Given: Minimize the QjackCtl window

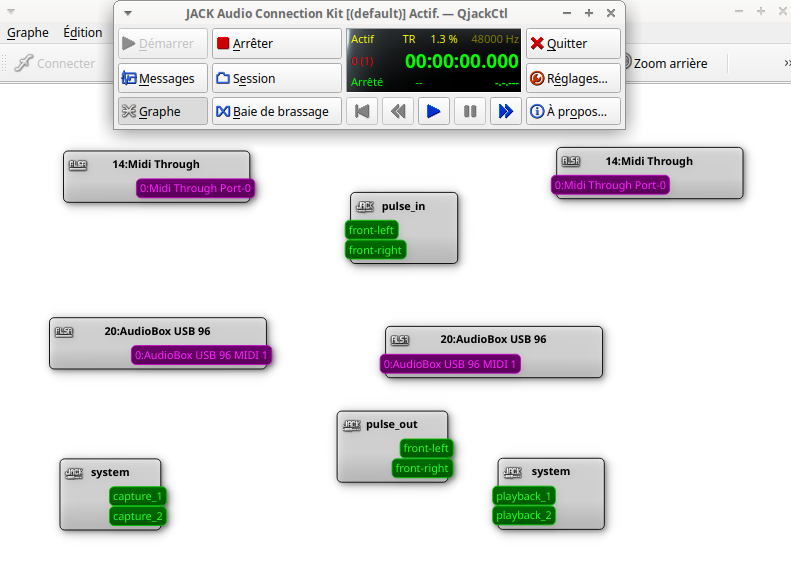Looking at the screenshot, I should pos(567,13).
